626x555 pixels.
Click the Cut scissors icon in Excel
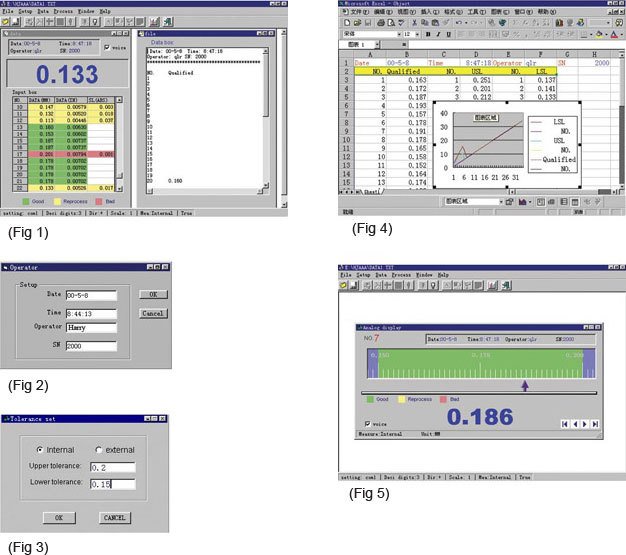point(415,23)
